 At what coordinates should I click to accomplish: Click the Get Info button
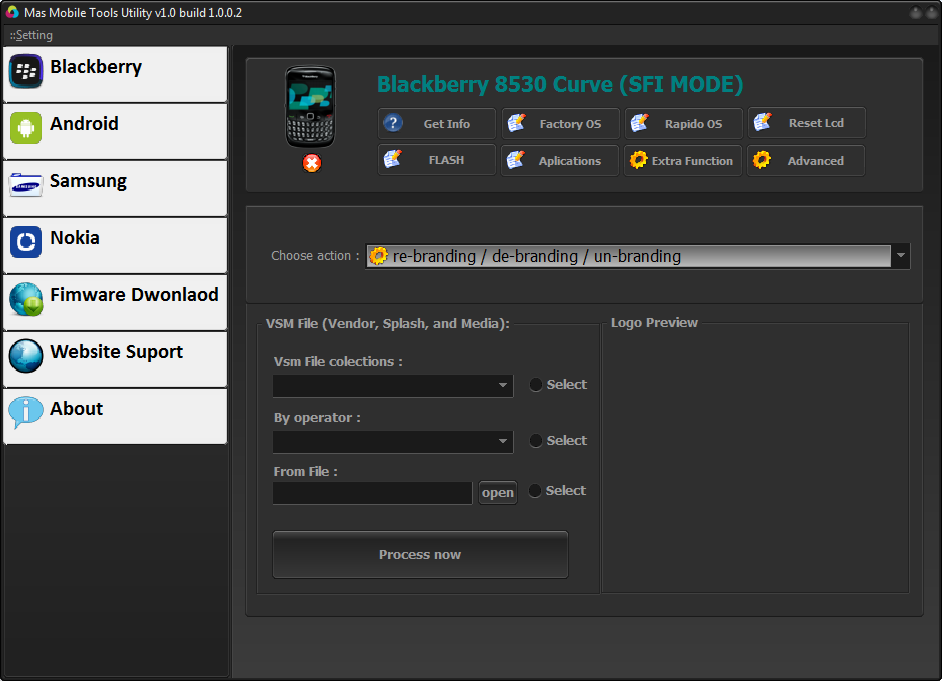pyautogui.click(x=437, y=123)
